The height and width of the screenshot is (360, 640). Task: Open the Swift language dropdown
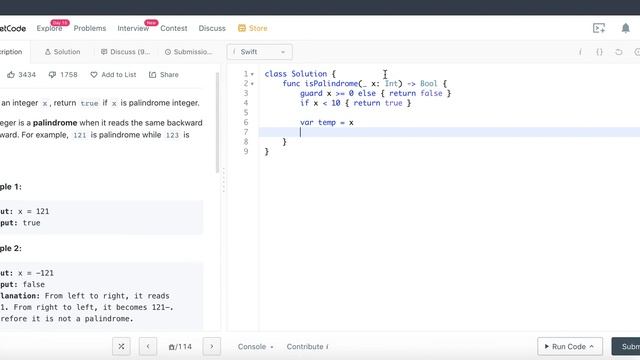tap(260, 52)
